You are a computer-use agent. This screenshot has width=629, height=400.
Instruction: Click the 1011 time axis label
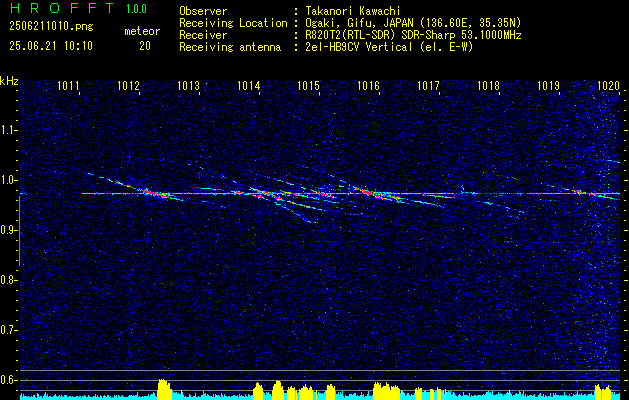(68, 86)
